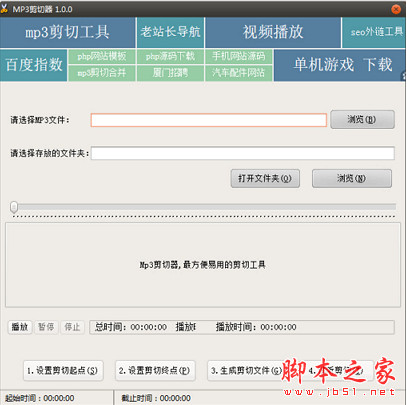Click 截止时间 status bar entry
The height and width of the screenshot is (405, 407).
156,398
